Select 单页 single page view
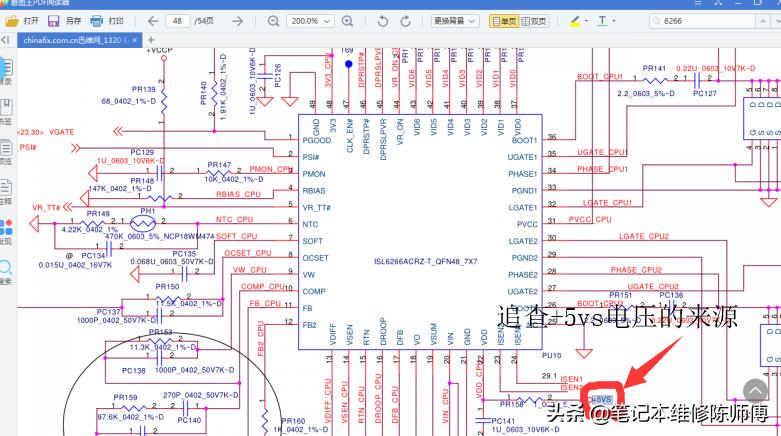The width and height of the screenshot is (781, 436). pos(504,21)
